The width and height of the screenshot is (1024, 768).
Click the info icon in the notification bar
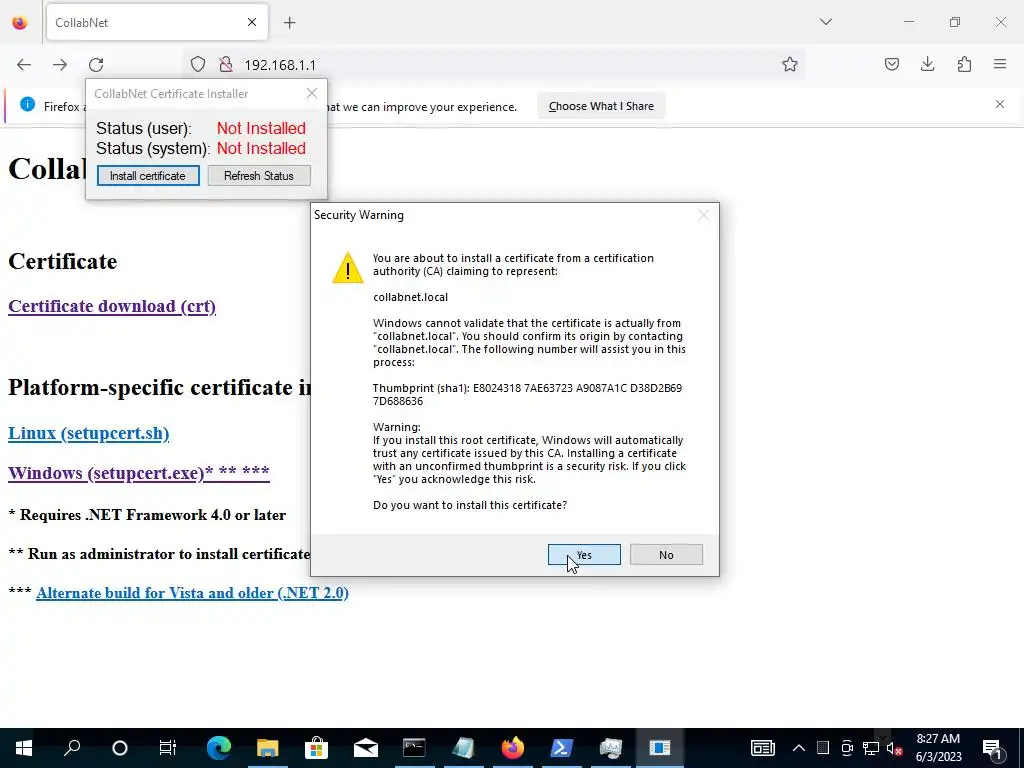[x=27, y=104]
